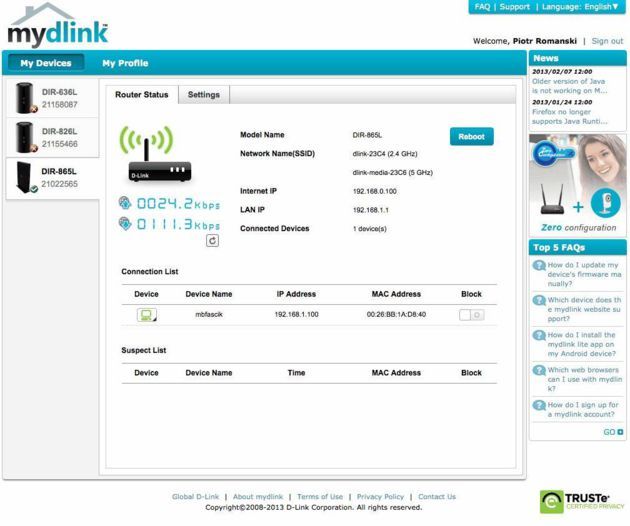The image size is (630, 526).
Task: Open the About mydlink footer link
Action: (x=258, y=497)
